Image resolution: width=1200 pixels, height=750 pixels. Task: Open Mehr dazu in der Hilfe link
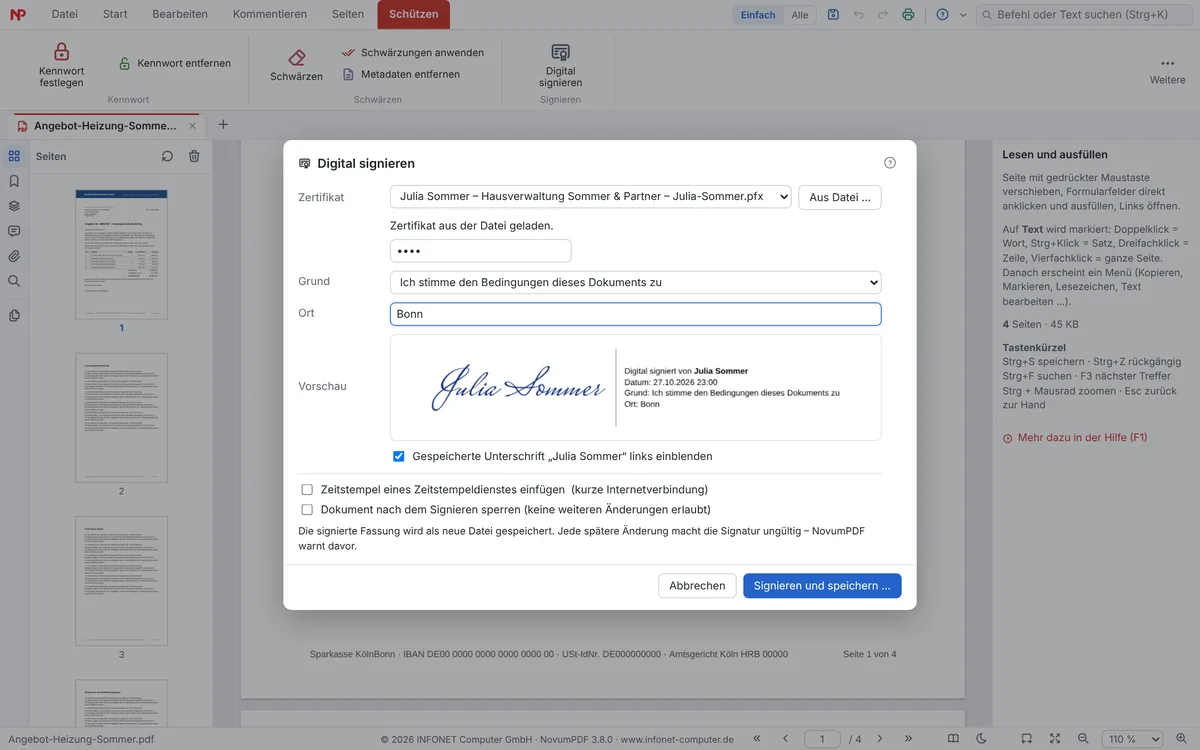(x=1075, y=438)
